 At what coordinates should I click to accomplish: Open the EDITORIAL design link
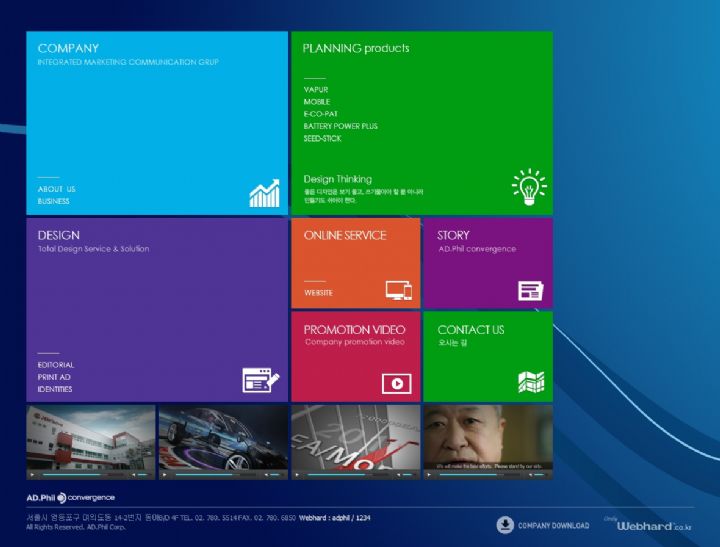(56, 365)
